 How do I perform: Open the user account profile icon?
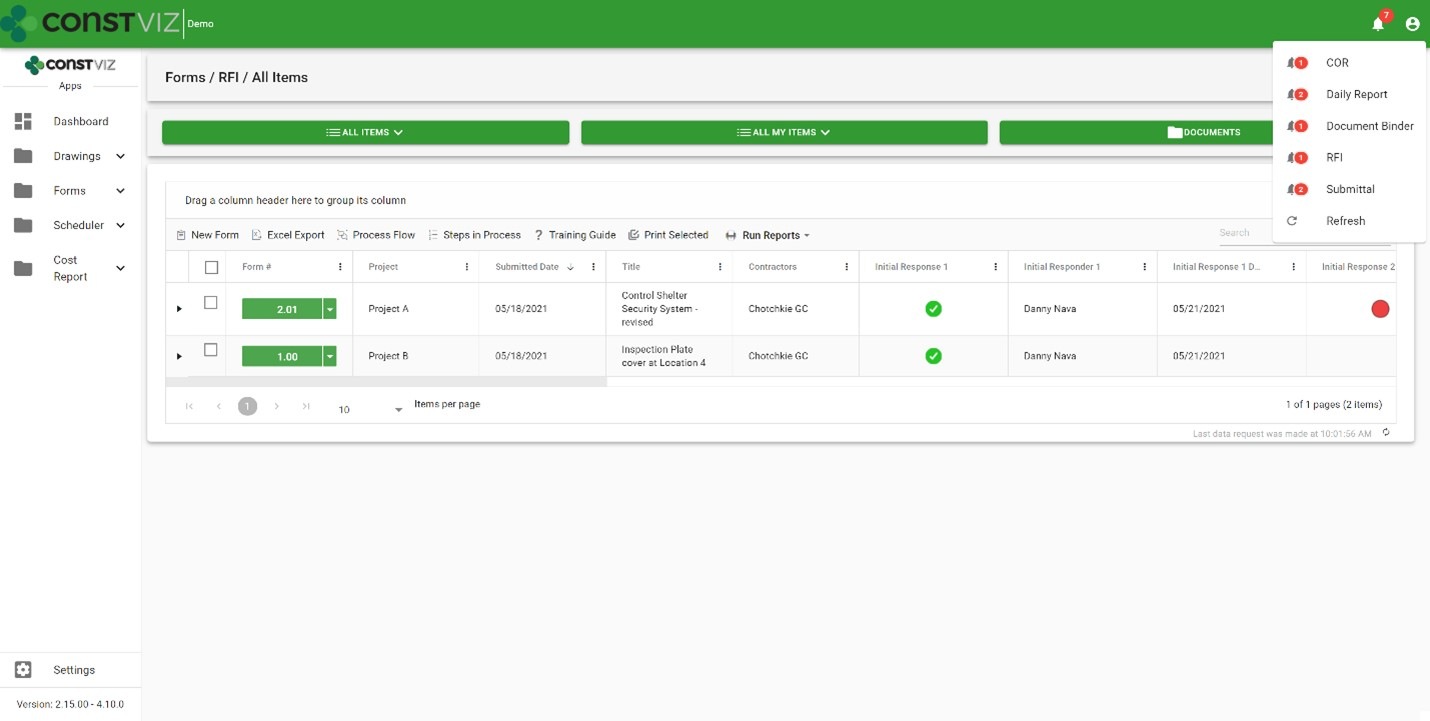1412,24
